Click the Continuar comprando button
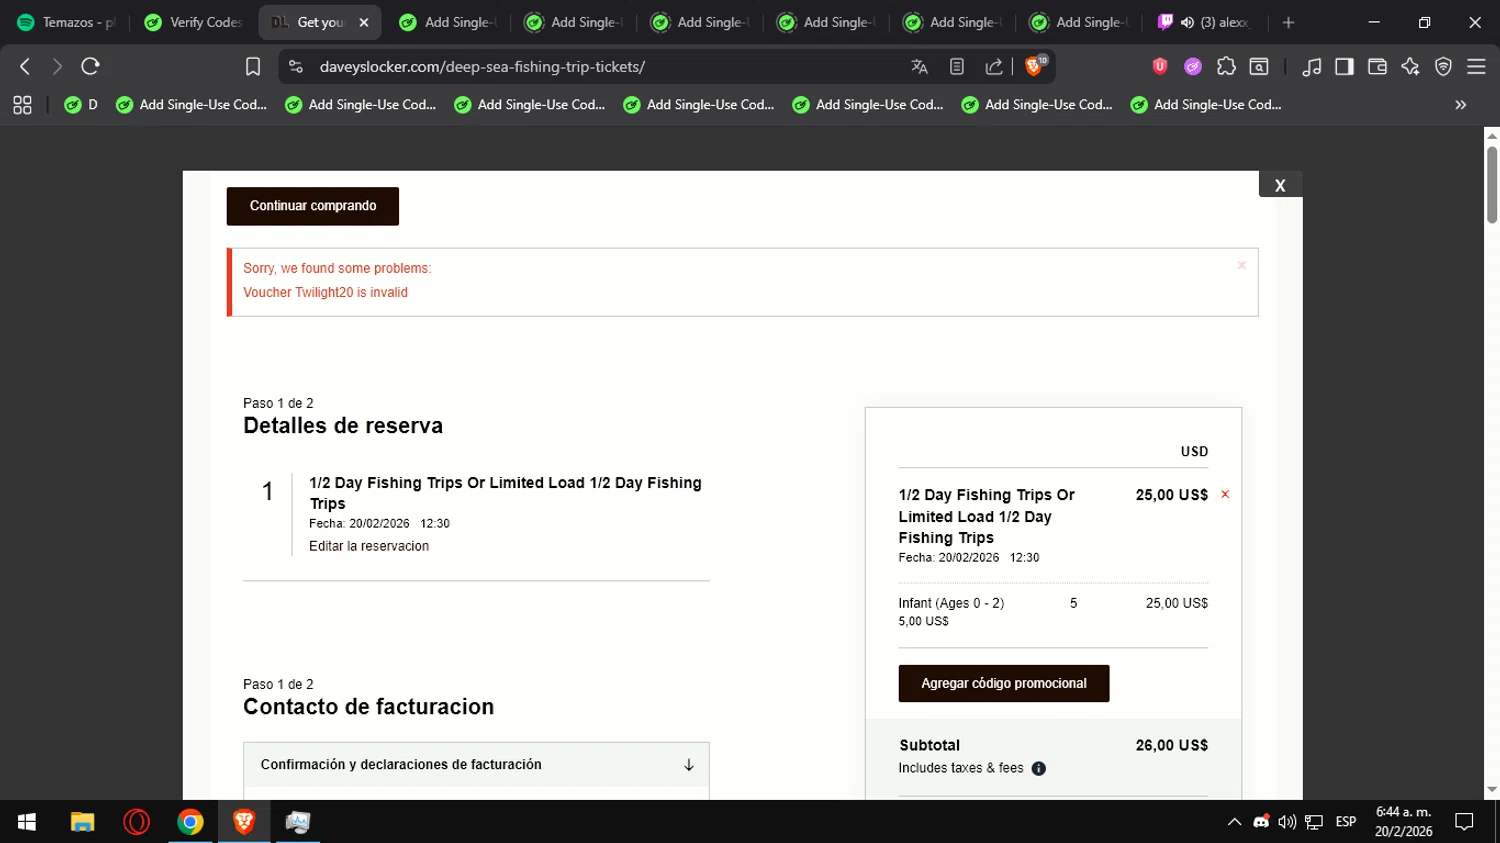Image resolution: width=1500 pixels, height=843 pixels. (313, 206)
